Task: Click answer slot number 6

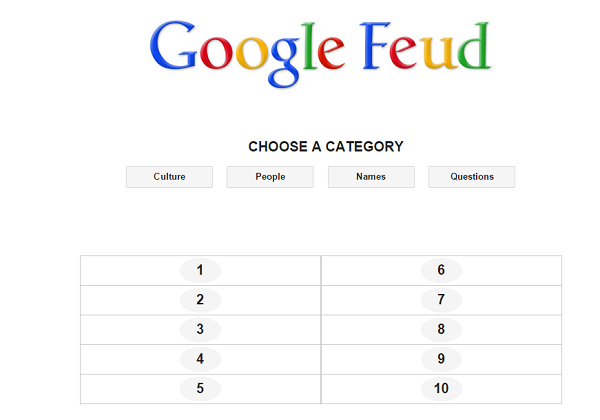Action: tap(441, 270)
